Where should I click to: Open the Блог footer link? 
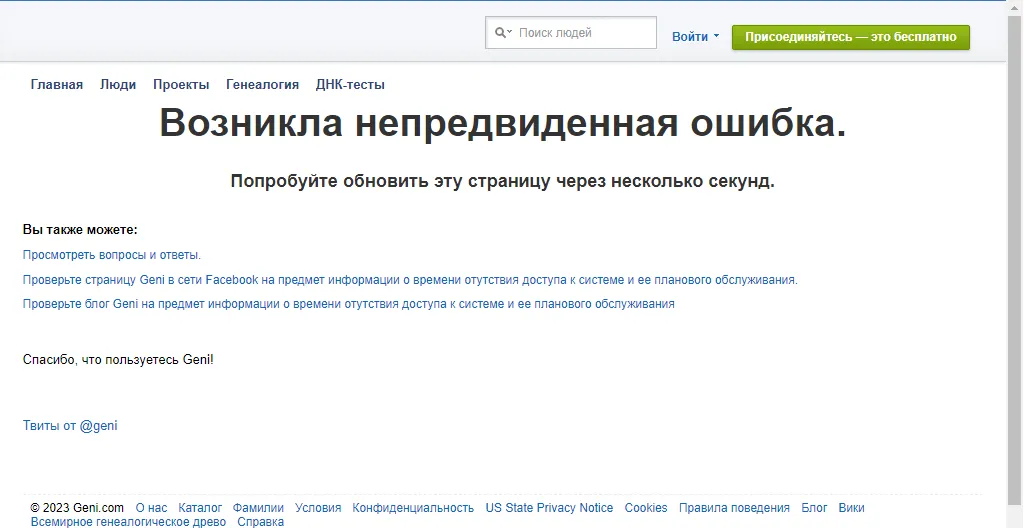(814, 508)
